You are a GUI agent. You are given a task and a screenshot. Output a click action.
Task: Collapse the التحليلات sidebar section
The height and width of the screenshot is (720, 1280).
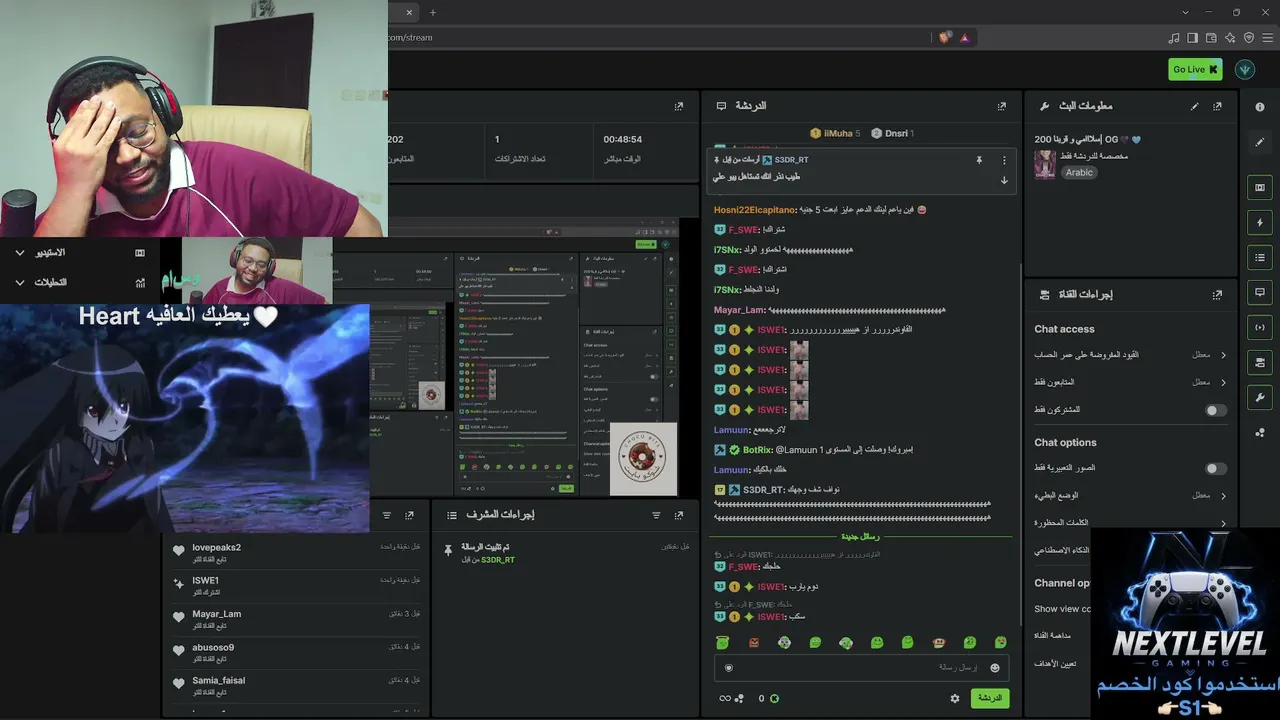click(20, 283)
